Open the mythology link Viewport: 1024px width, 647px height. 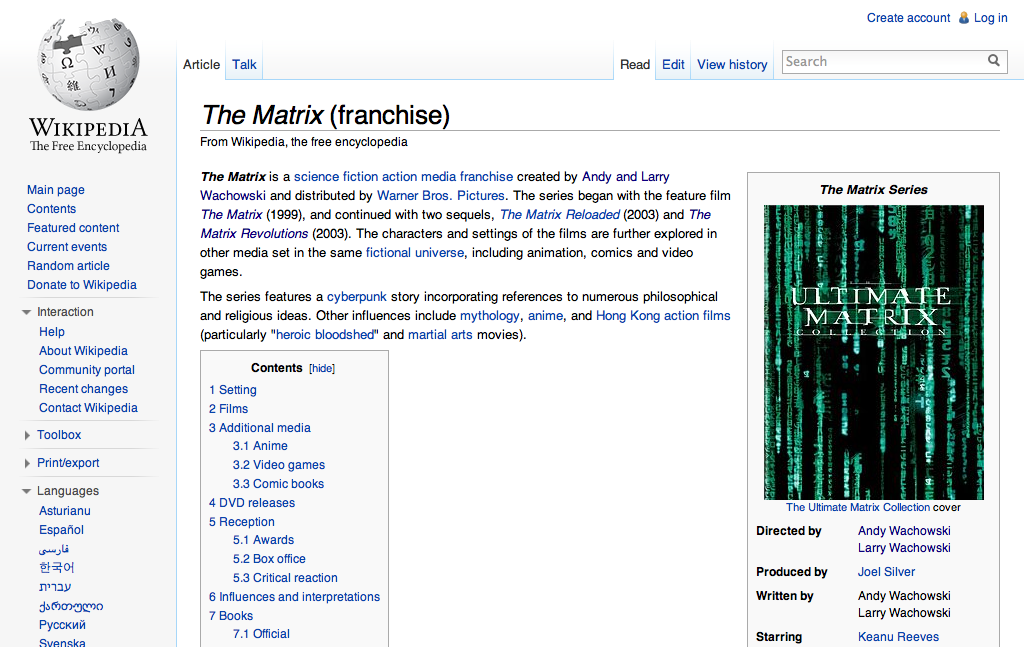click(x=490, y=315)
